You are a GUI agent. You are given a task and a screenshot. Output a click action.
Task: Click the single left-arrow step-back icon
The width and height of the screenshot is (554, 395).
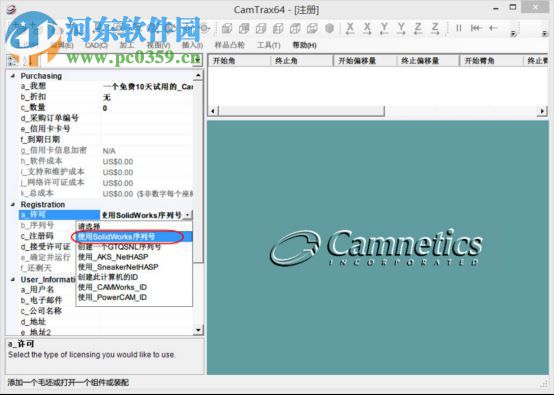(493, 28)
